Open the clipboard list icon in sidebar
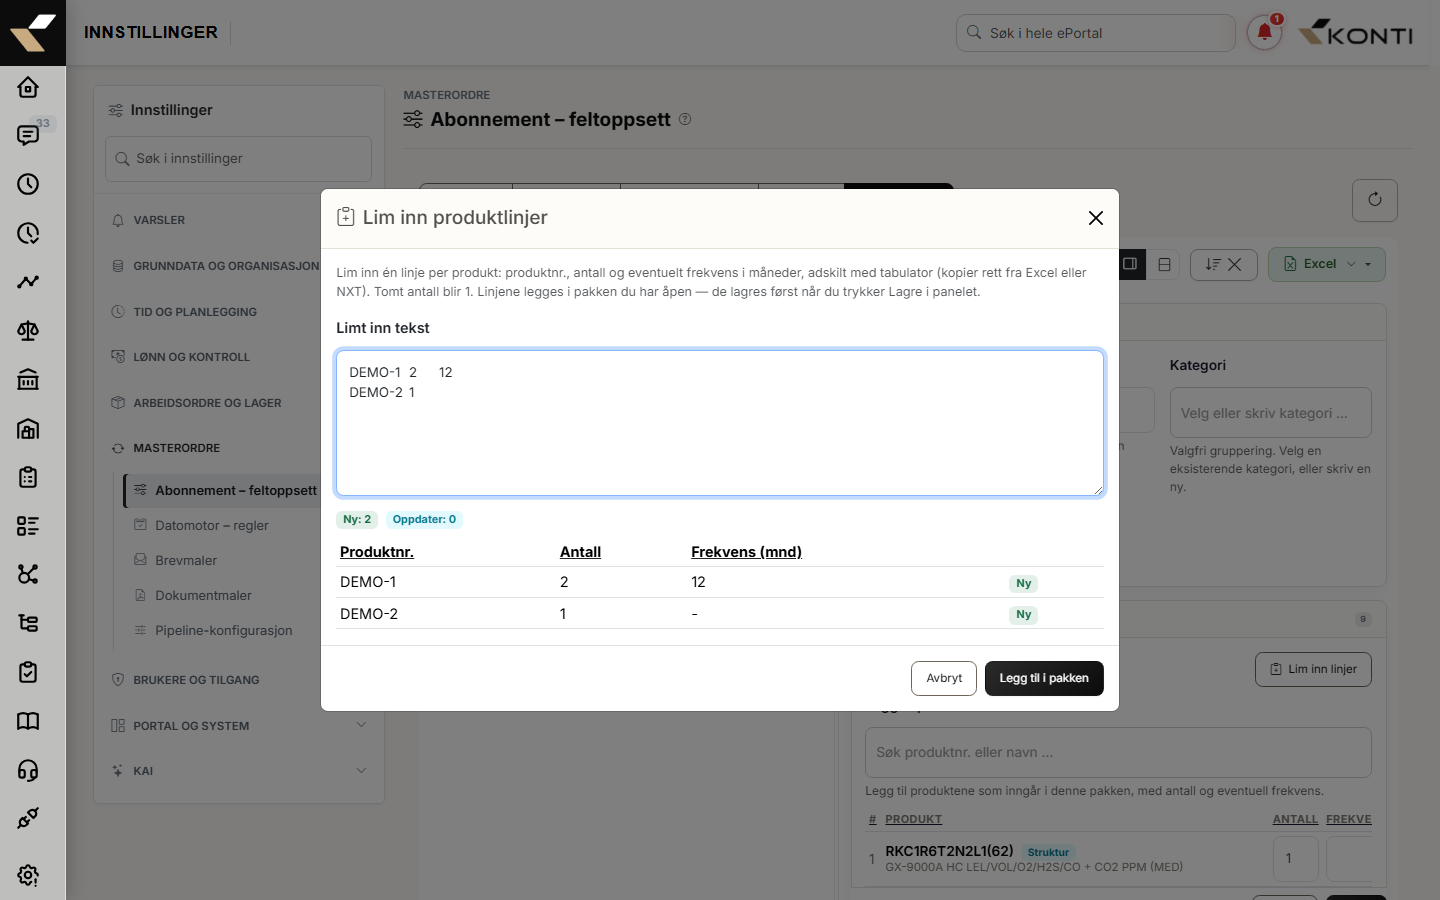This screenshot has width=1440, height=900. [28, 477]
